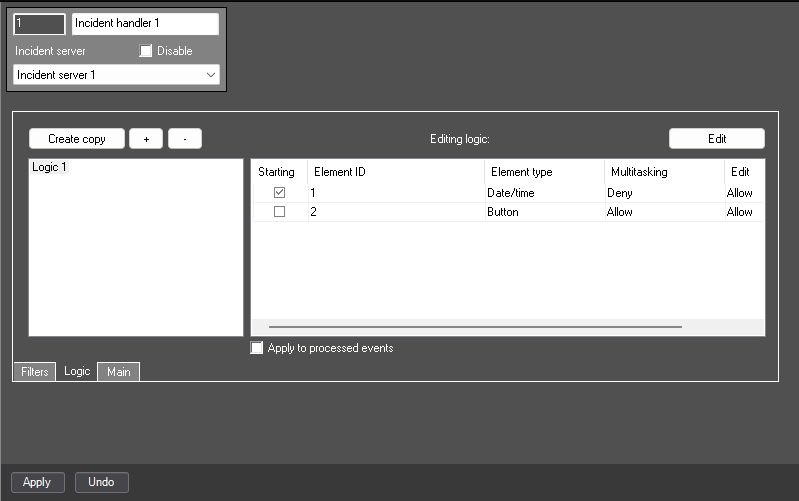Viewport: 799px width, 501px height.
Task: Sort by the Starting column header
Action: pos(279,172)
